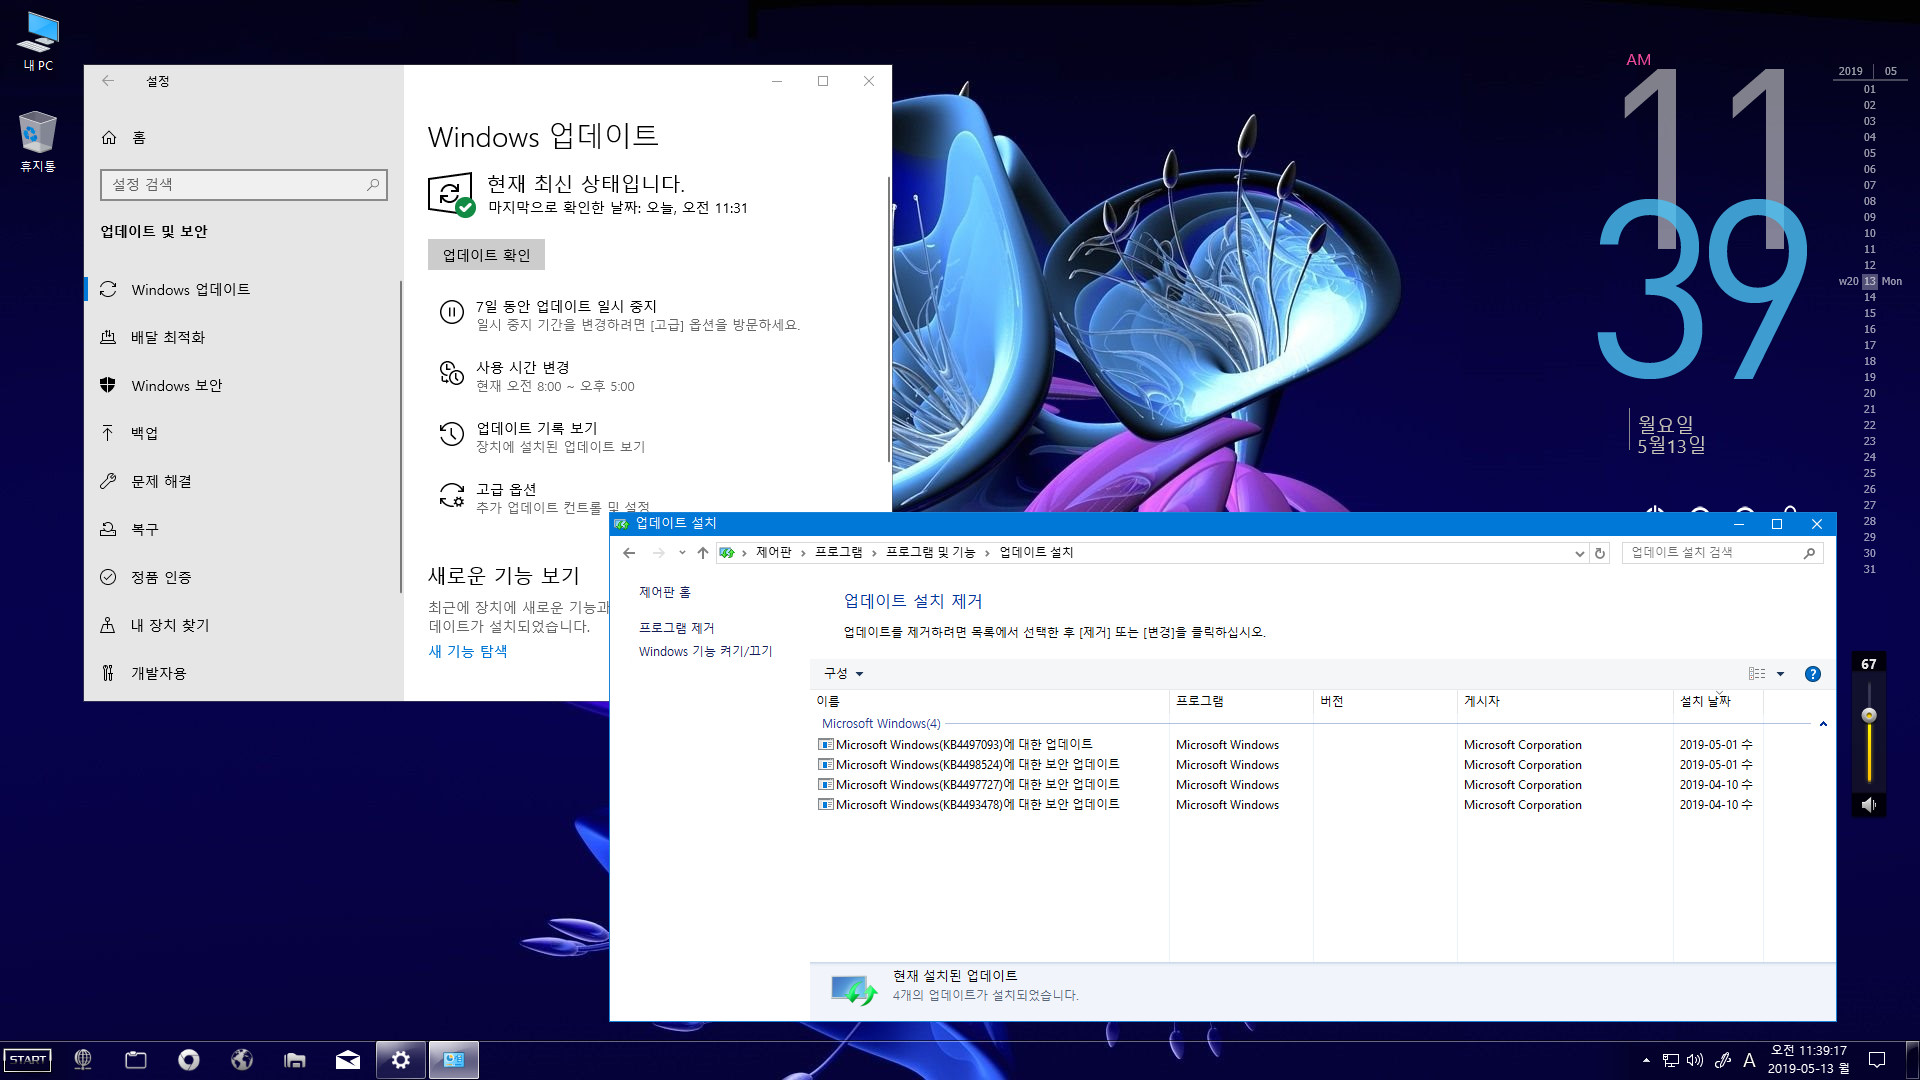
Task: Go back in the Settings window
Action: (108, 81)
